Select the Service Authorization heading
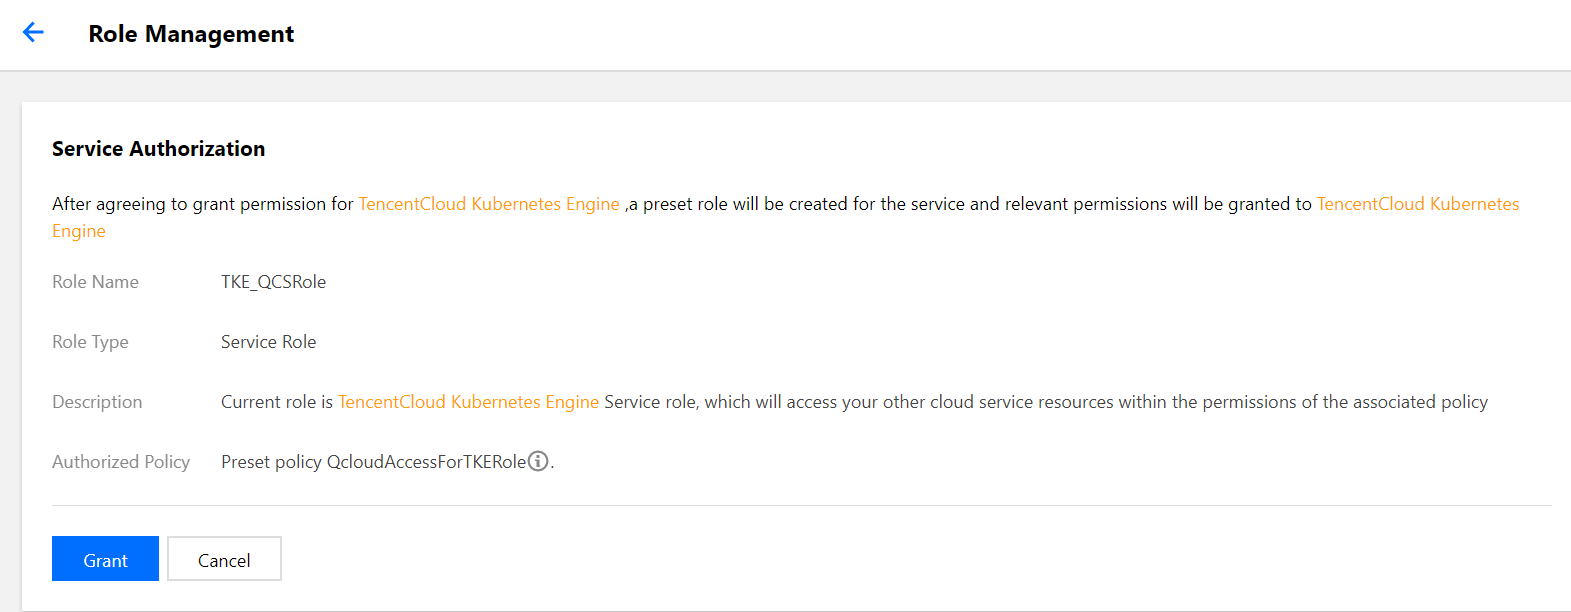Viewport: 1571px width, 612px height. (x=158, y=149)
